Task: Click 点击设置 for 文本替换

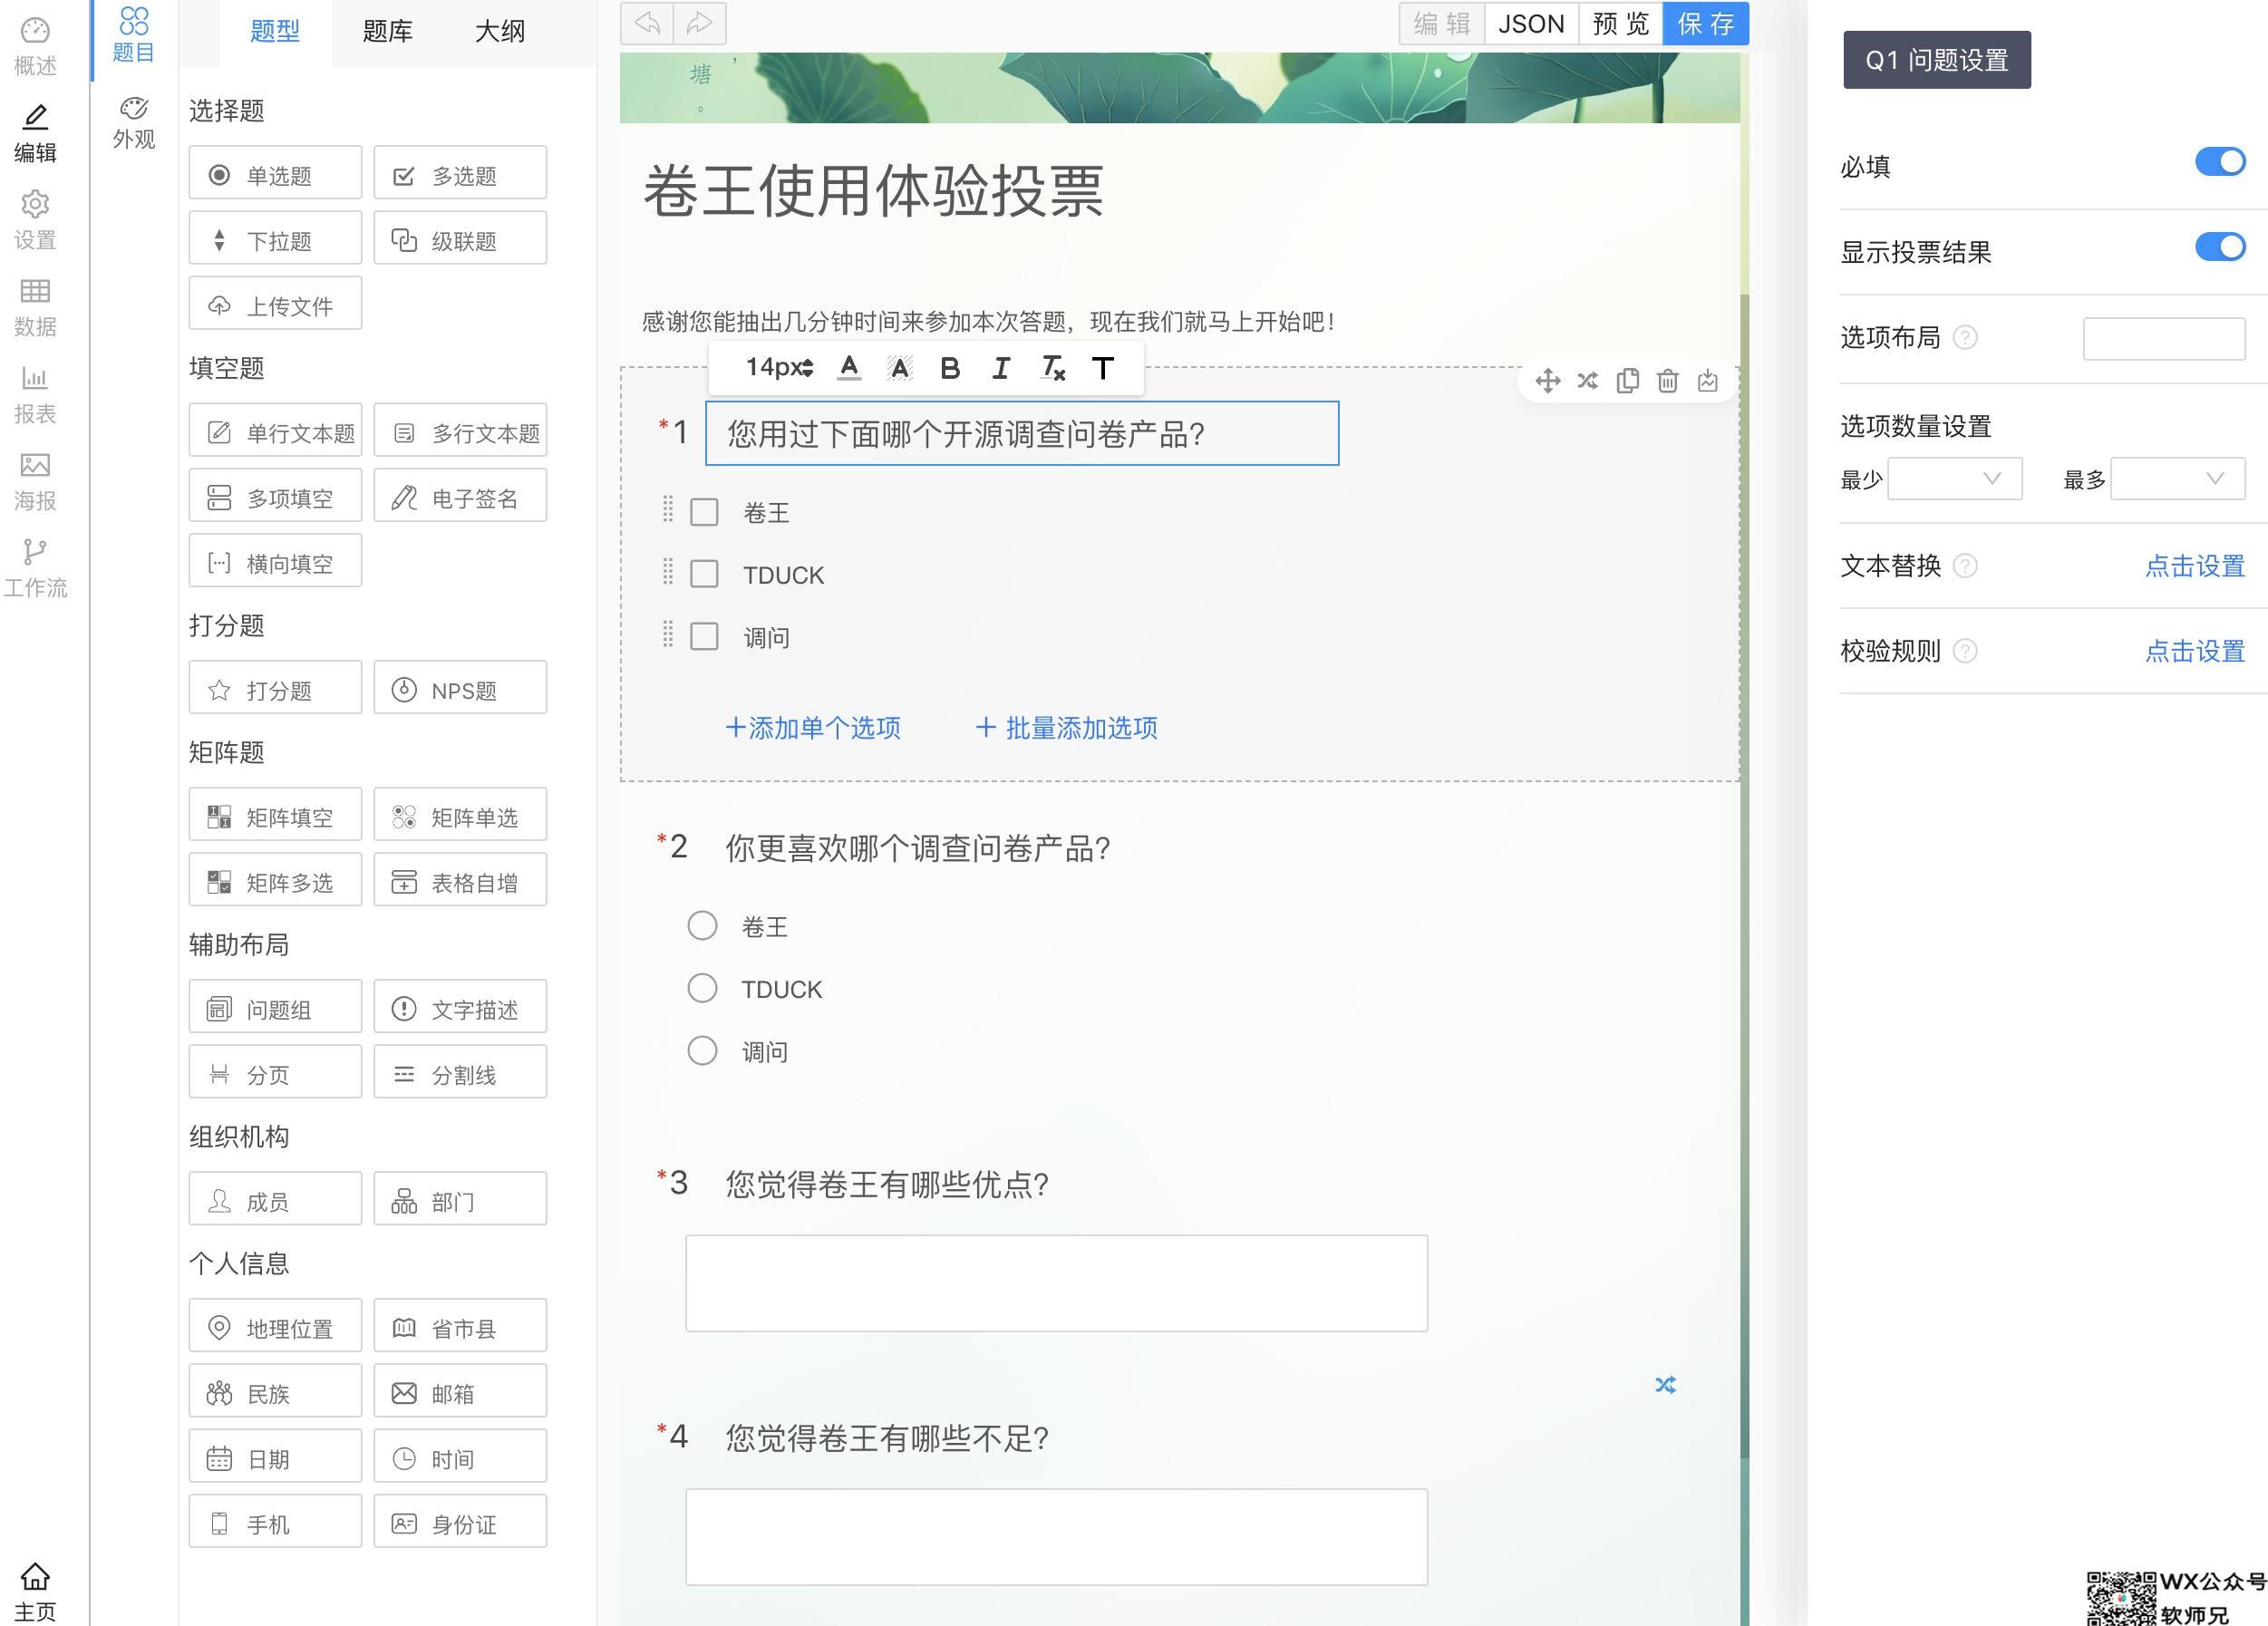Action: pos(2195,566)
